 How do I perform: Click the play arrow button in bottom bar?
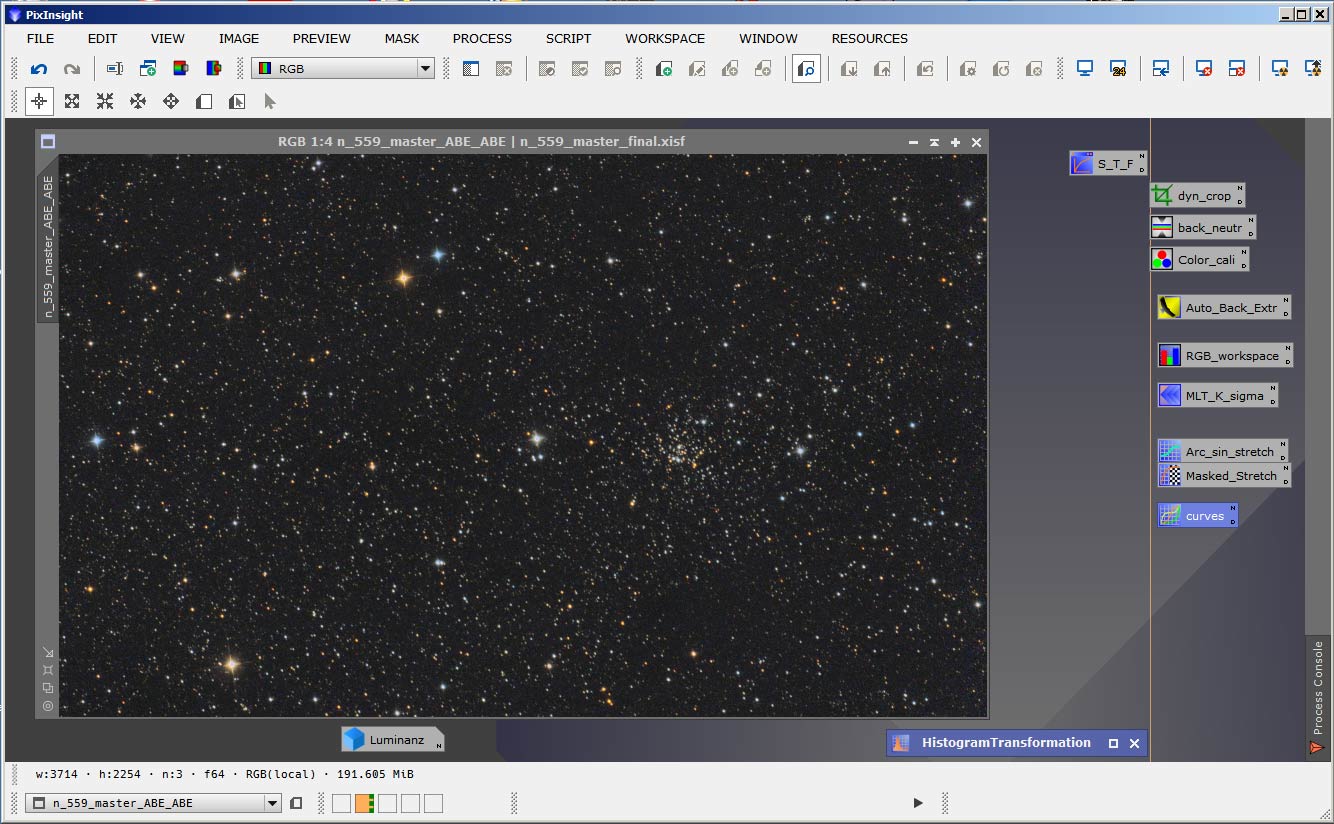click(918, 803)
